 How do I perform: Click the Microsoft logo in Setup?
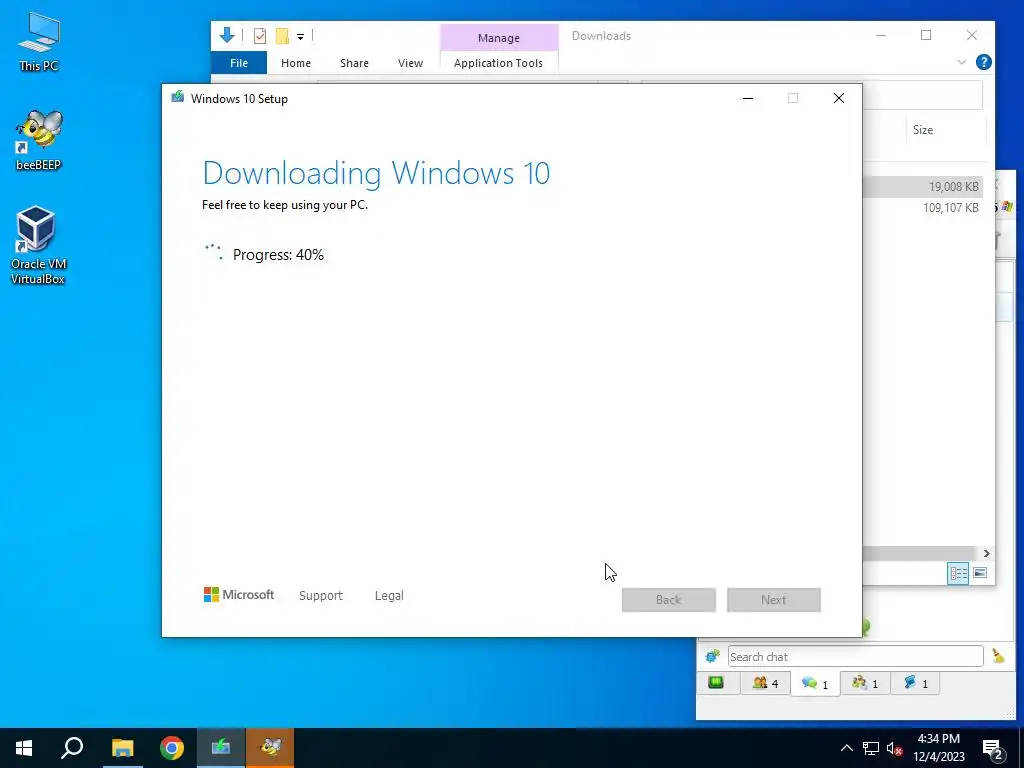click(238, 595)
